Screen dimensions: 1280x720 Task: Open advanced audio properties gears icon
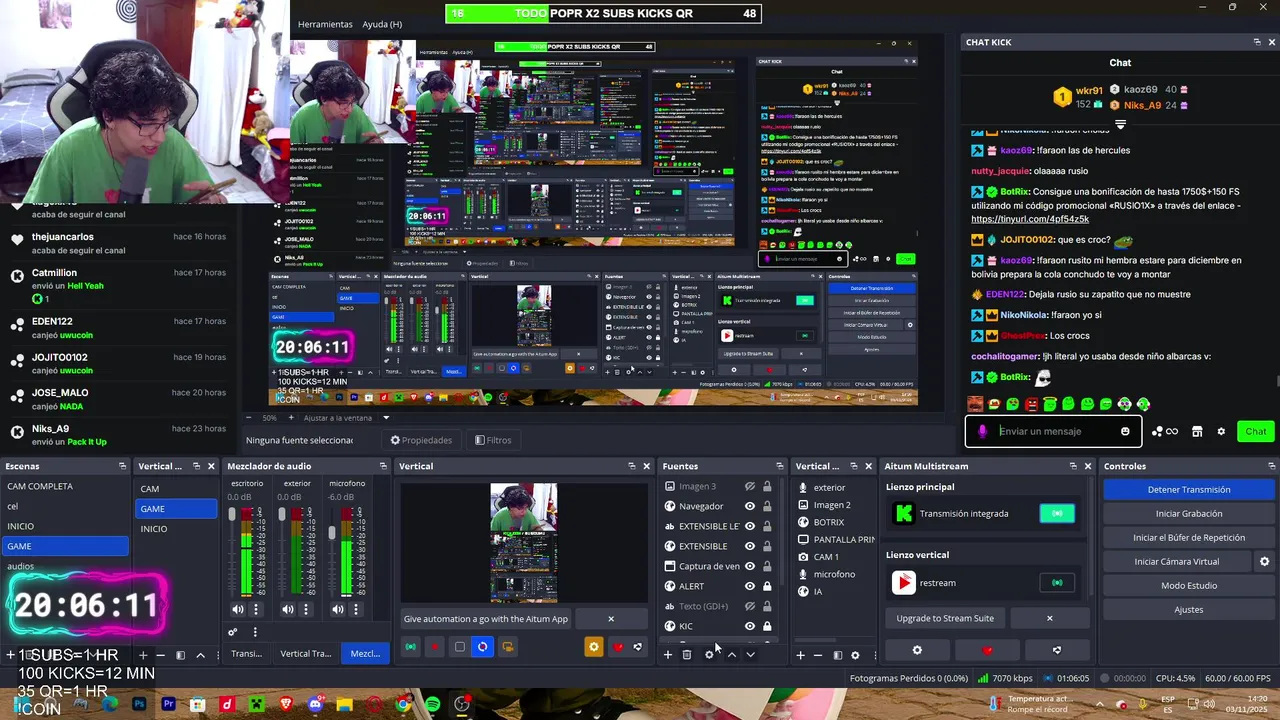pyautogui.click(x=233, y=632)
